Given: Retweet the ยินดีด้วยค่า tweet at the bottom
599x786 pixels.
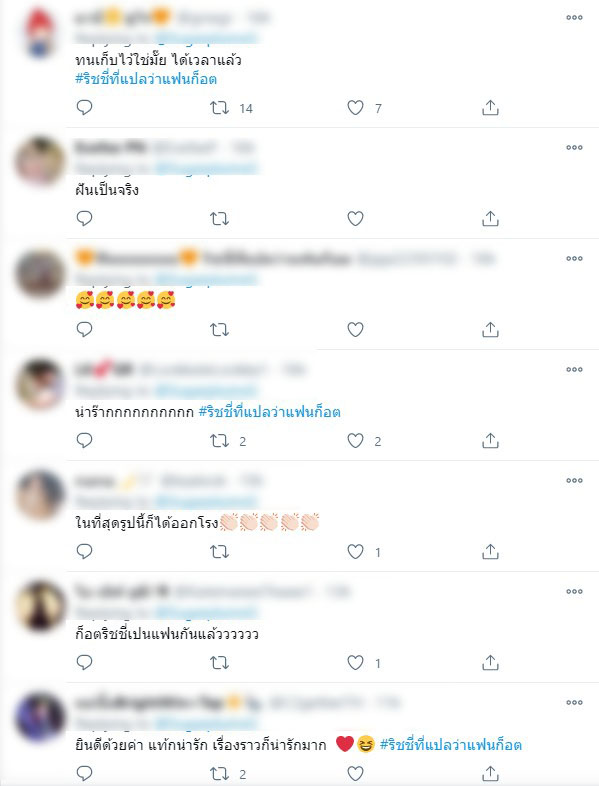Looking at the screenshot, I should (x=220, y=774).
